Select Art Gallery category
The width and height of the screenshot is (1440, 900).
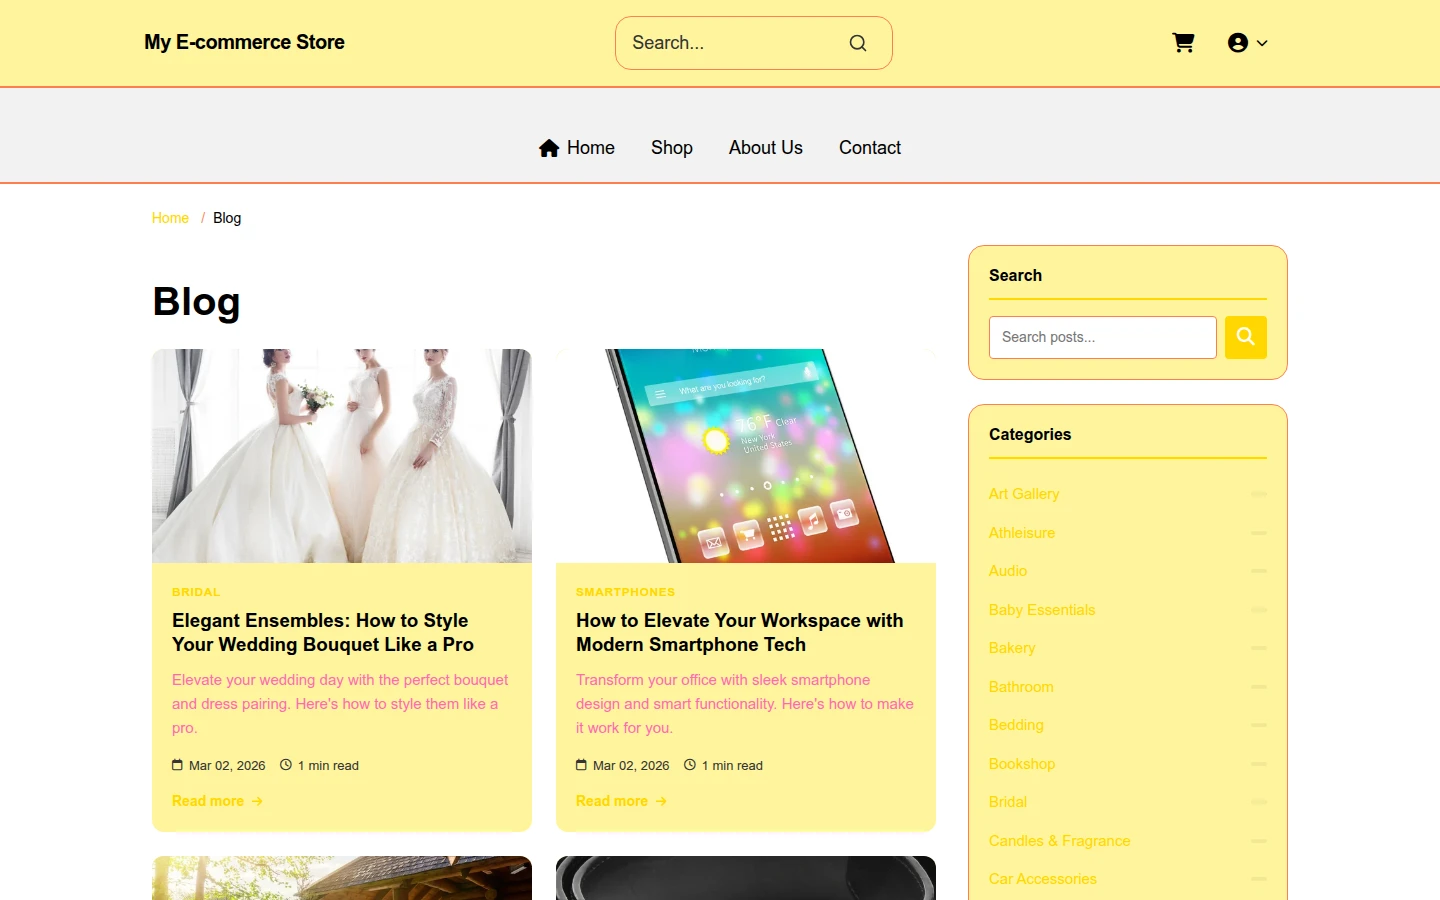1024,494
